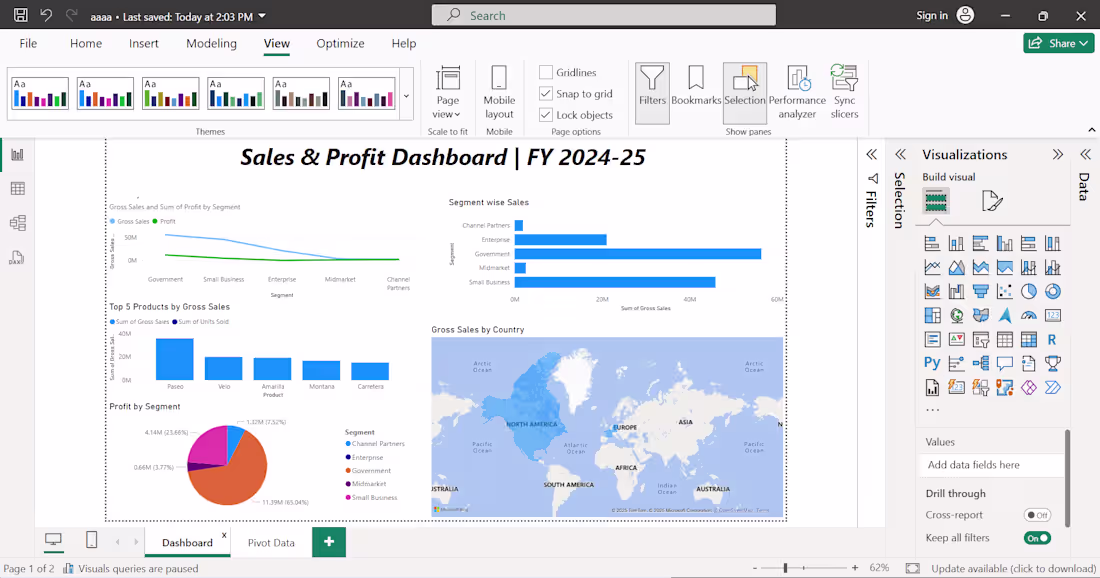Select the R script visual icon
Screen dimensions: 1100x578
pos(1052,338)
